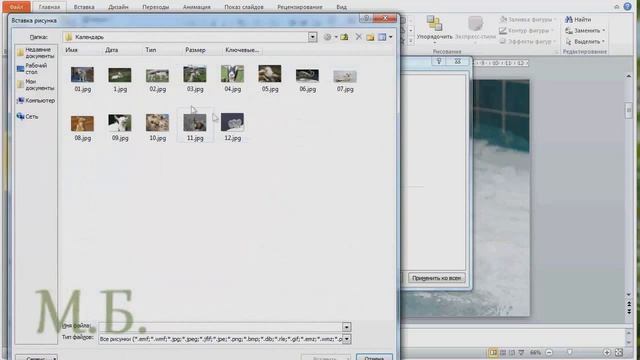Expand the Тип файлов dropdown arrow
Viewport: 640px width, 360px height.
pos(347,339)
